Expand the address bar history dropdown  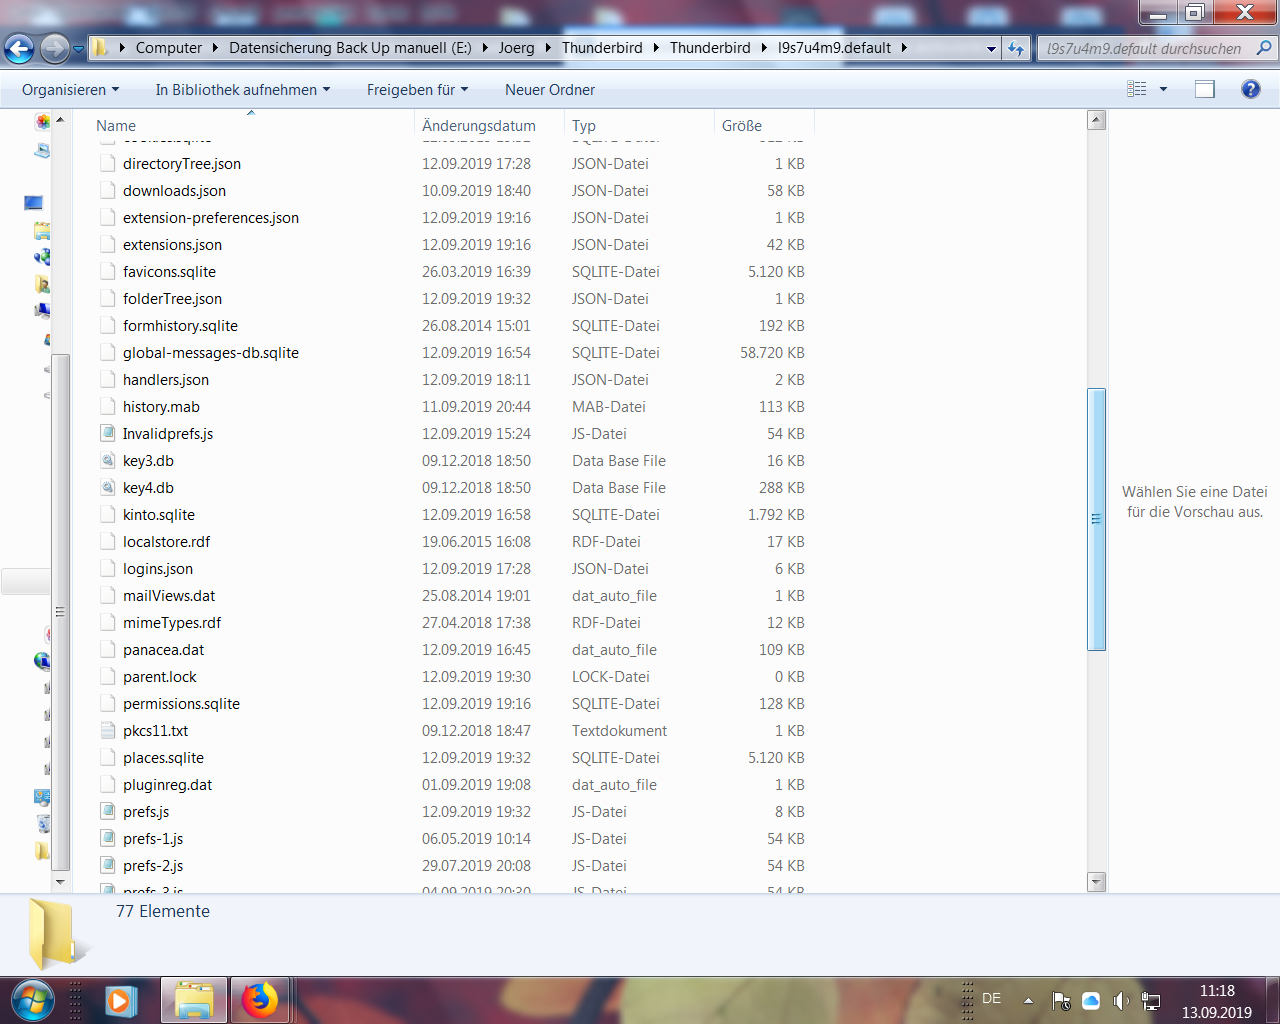coord(991,48)
